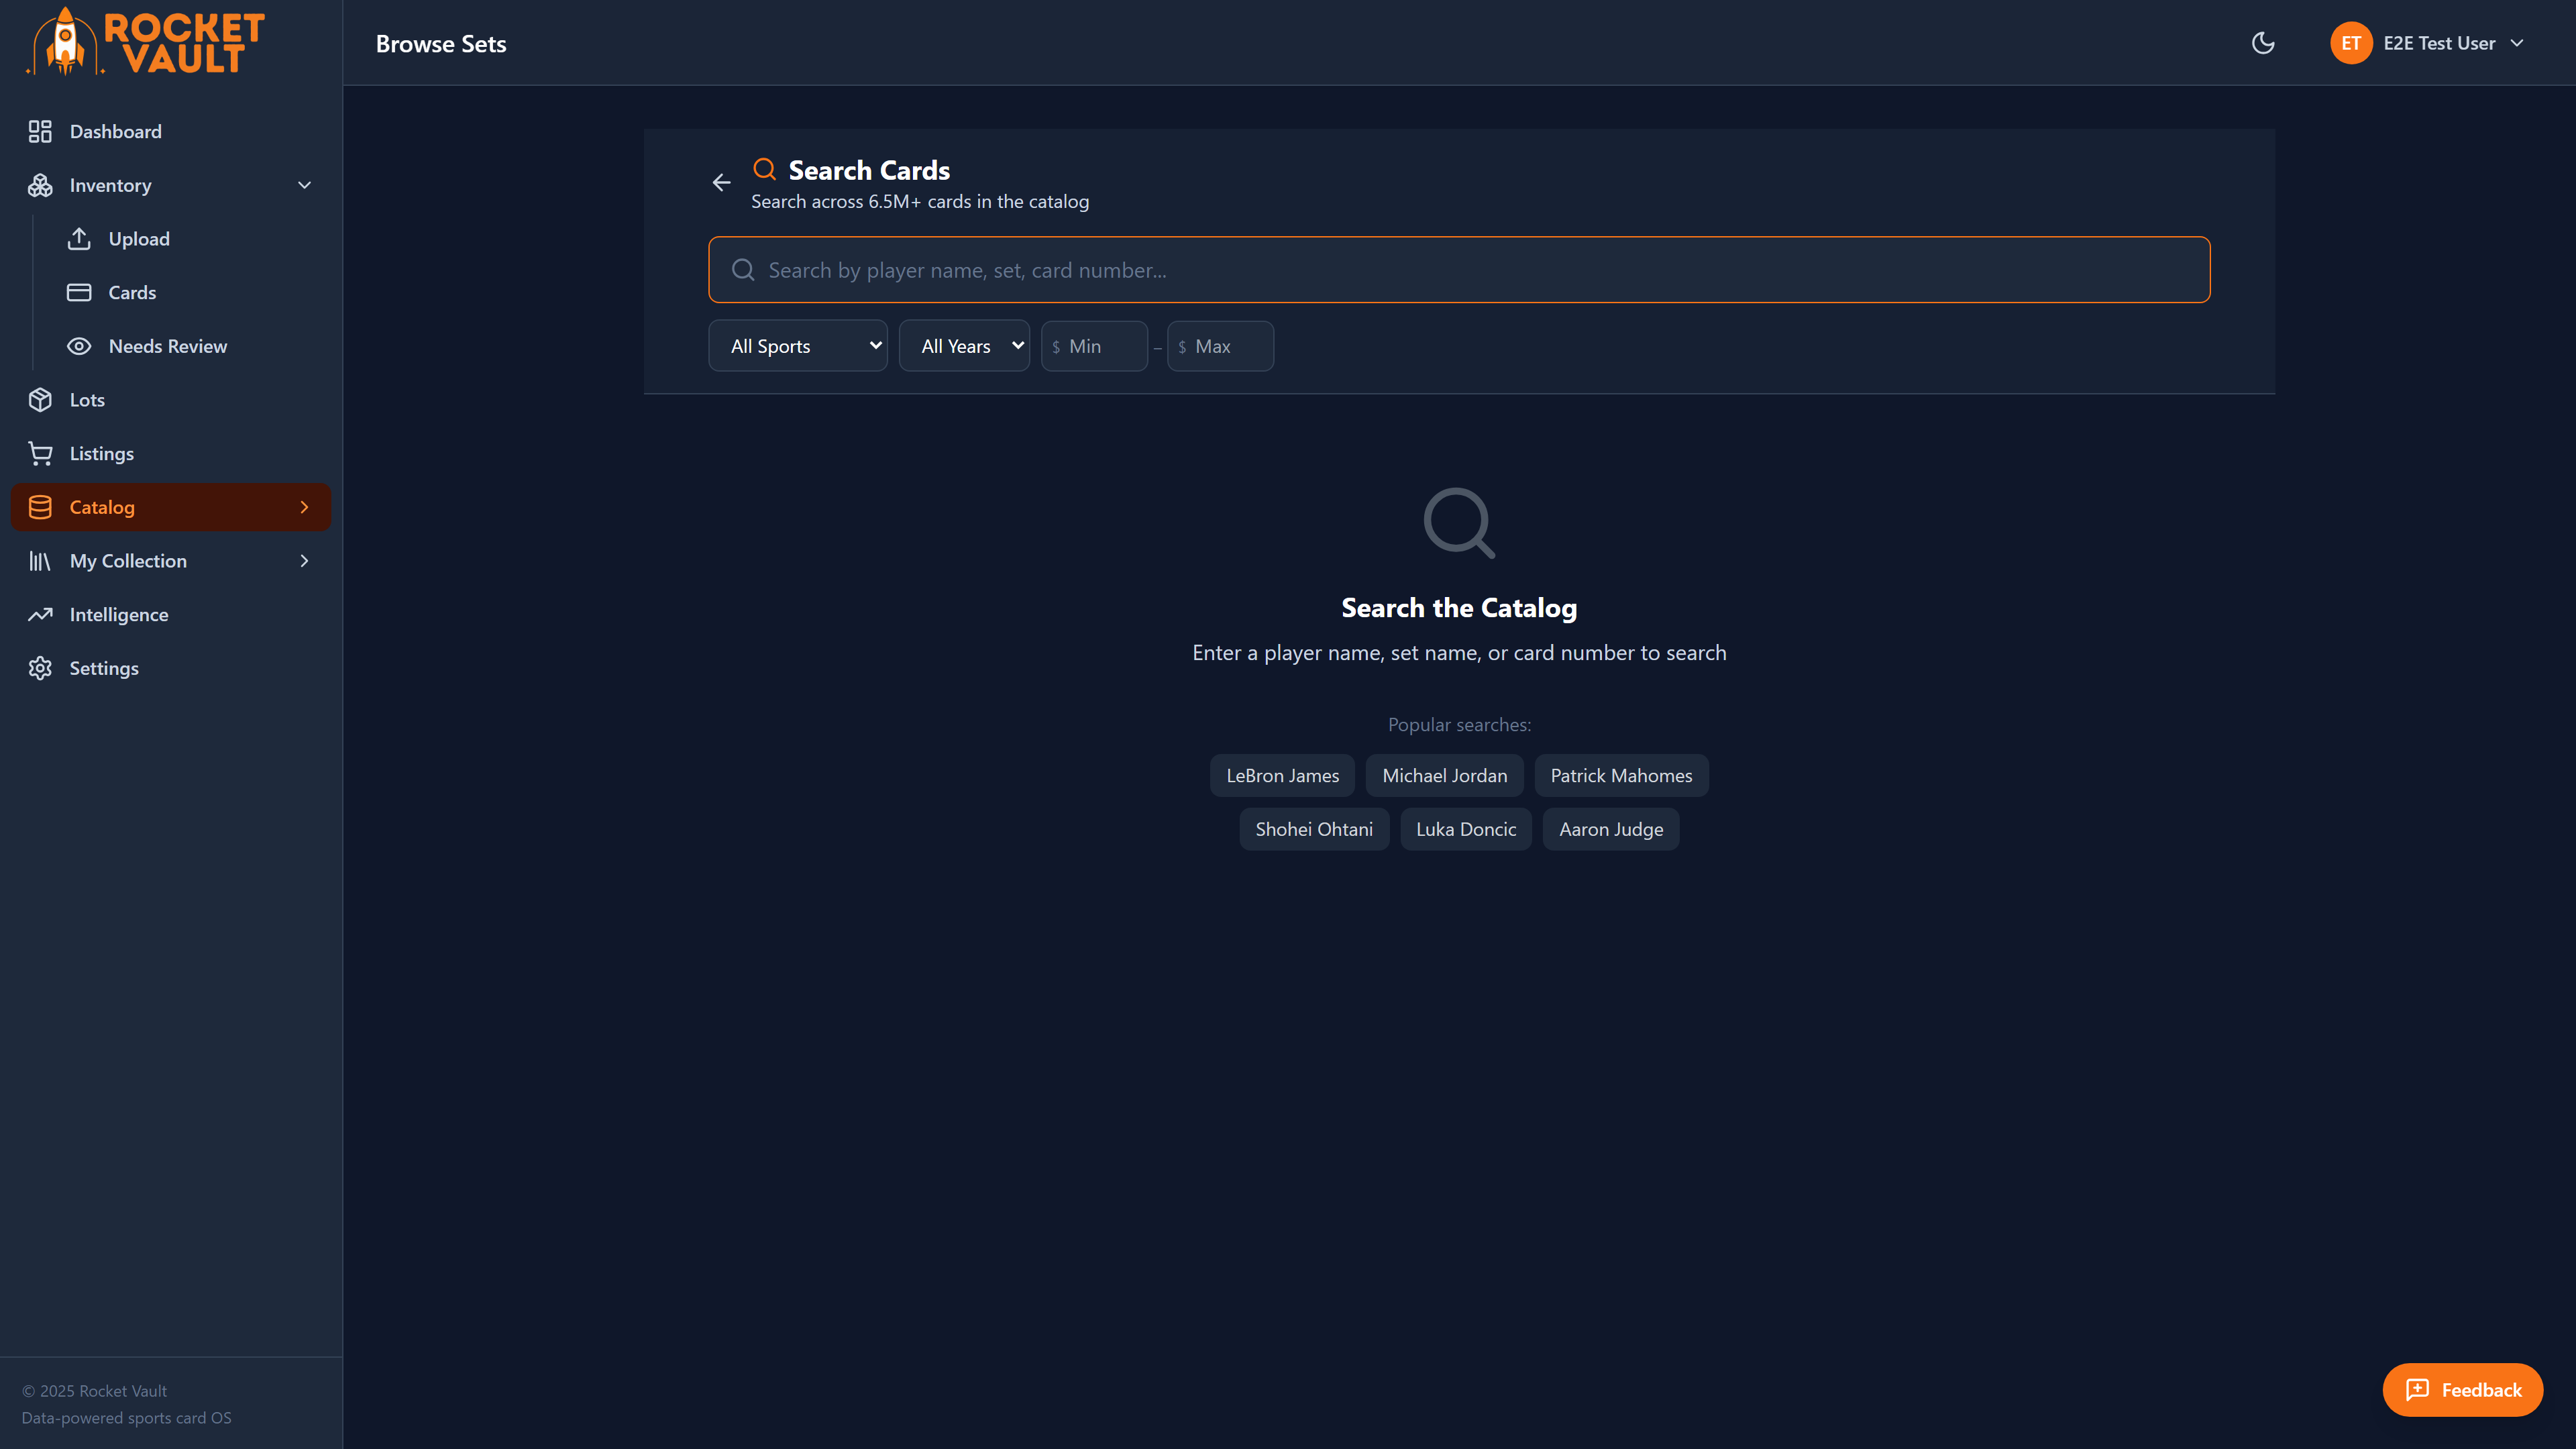Open the Settings gear
2576x1449 pixels.
point(40,668)
